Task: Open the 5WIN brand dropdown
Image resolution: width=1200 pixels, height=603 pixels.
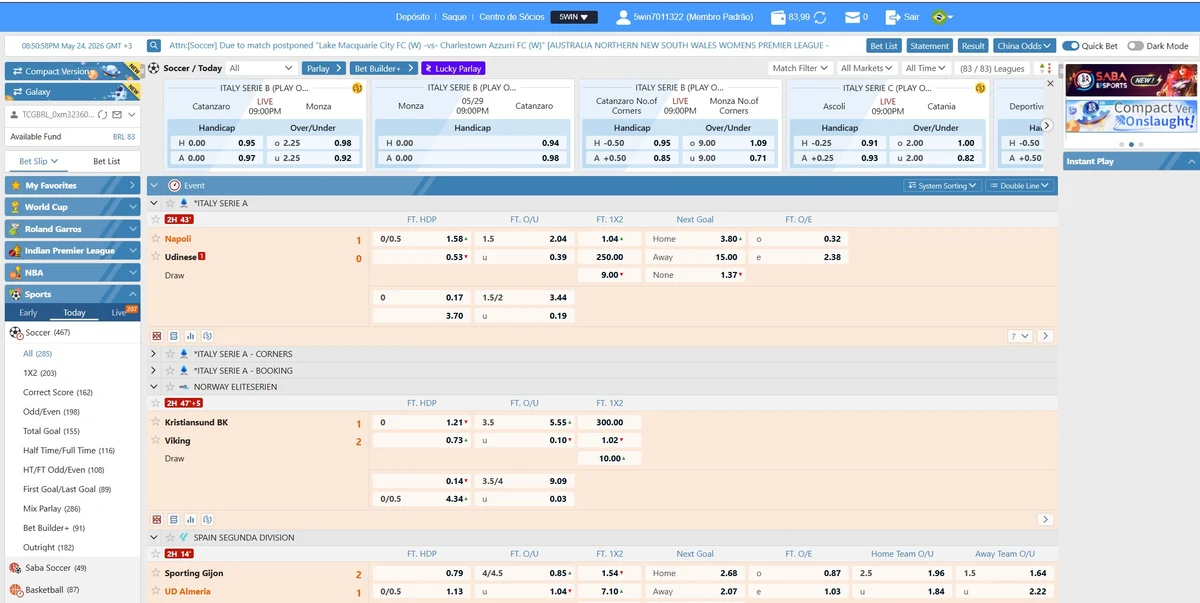Action: coord(576,17)
